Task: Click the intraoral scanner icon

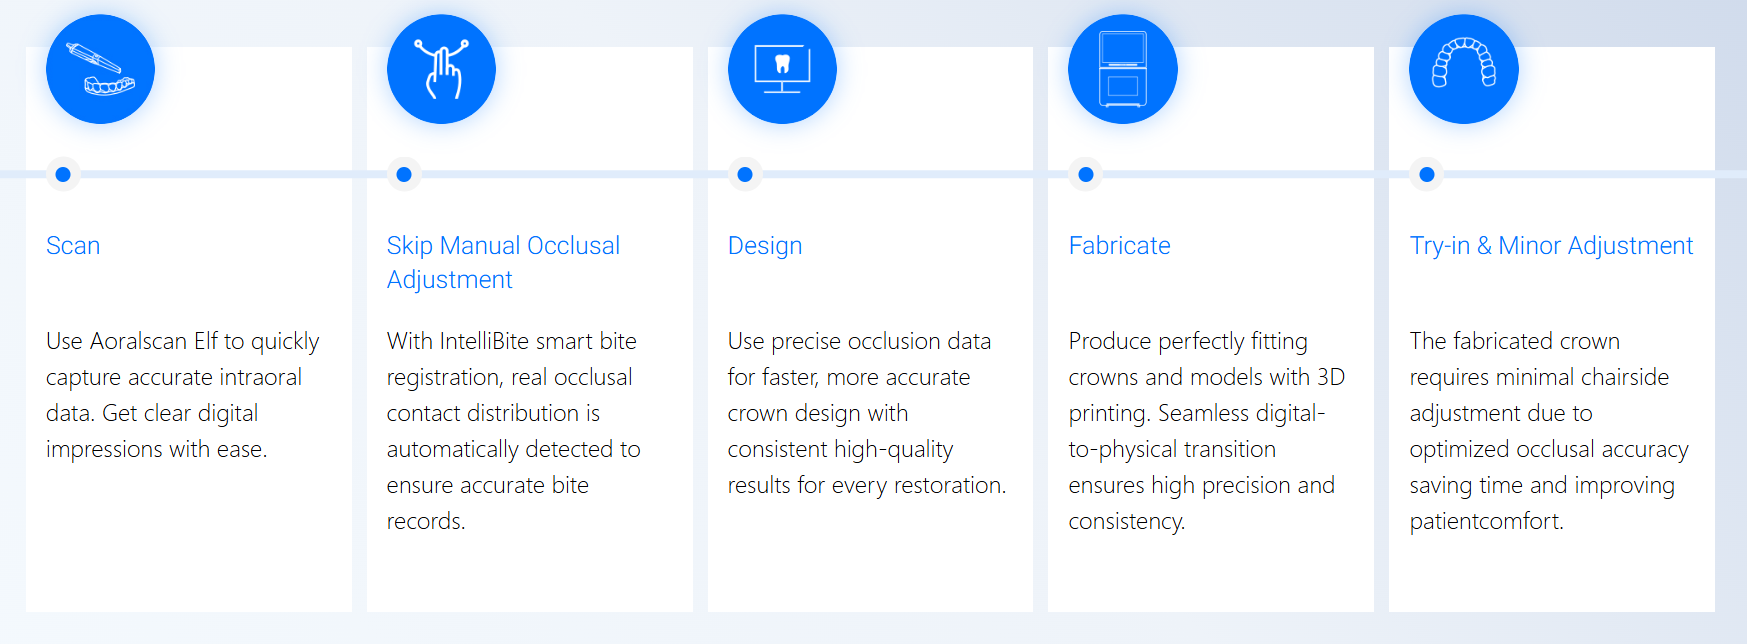Action: tap(100, 69)
